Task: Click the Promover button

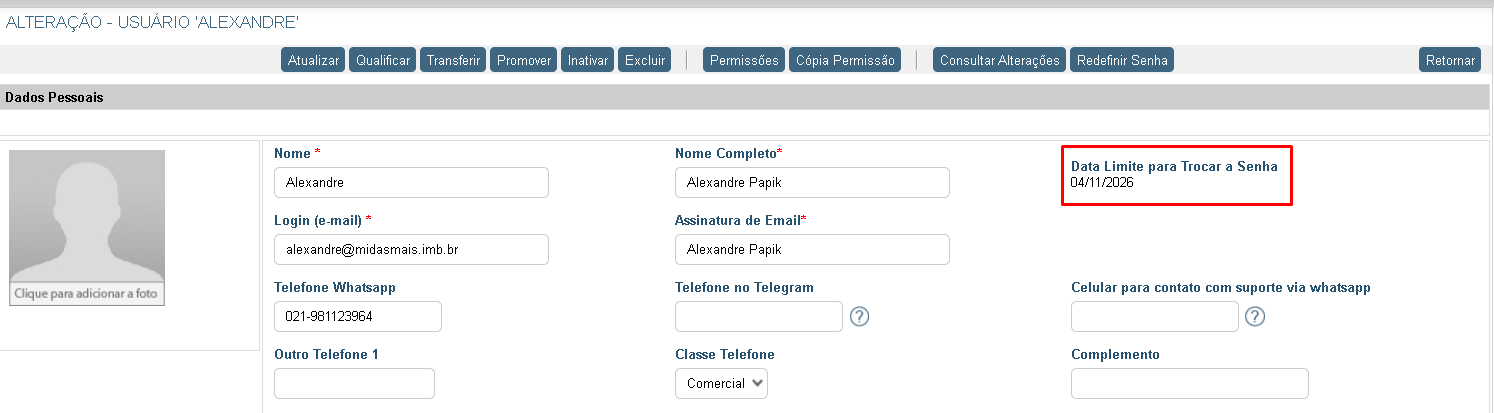Action: click(524, 60)
